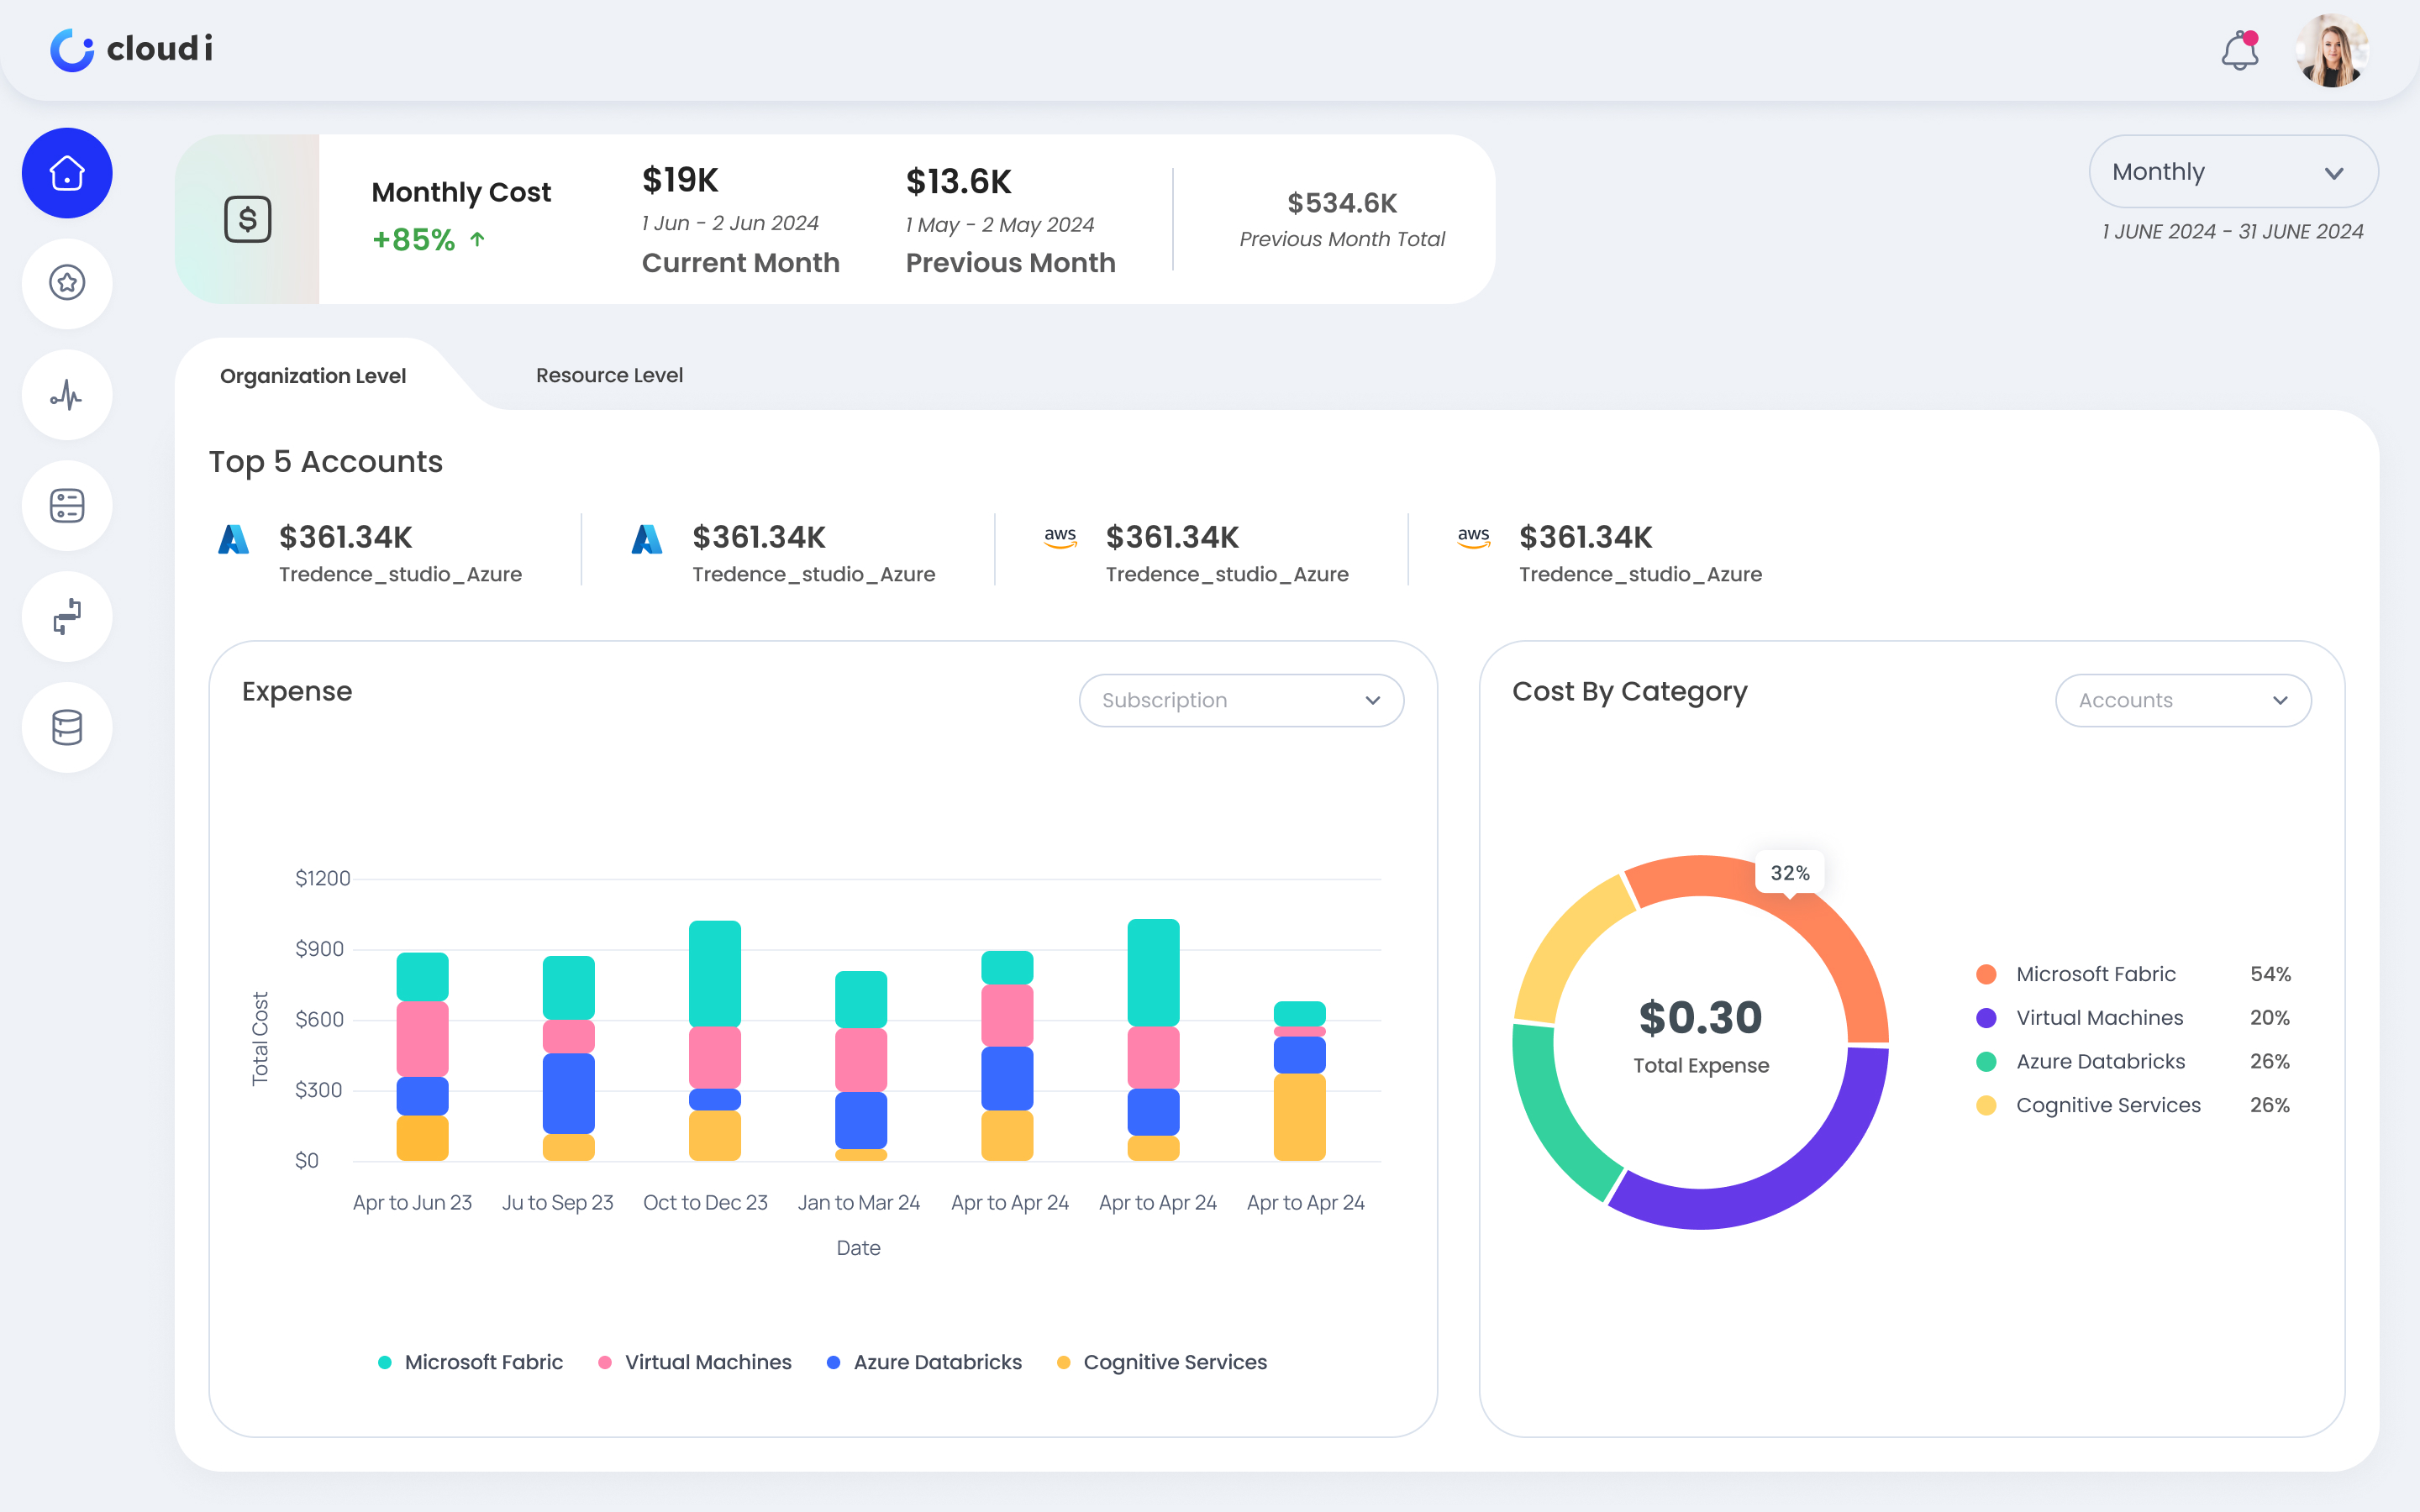Click the star favorites sidebar icon
This screenshot has height=1512, width=2420.
click(67, 283)
